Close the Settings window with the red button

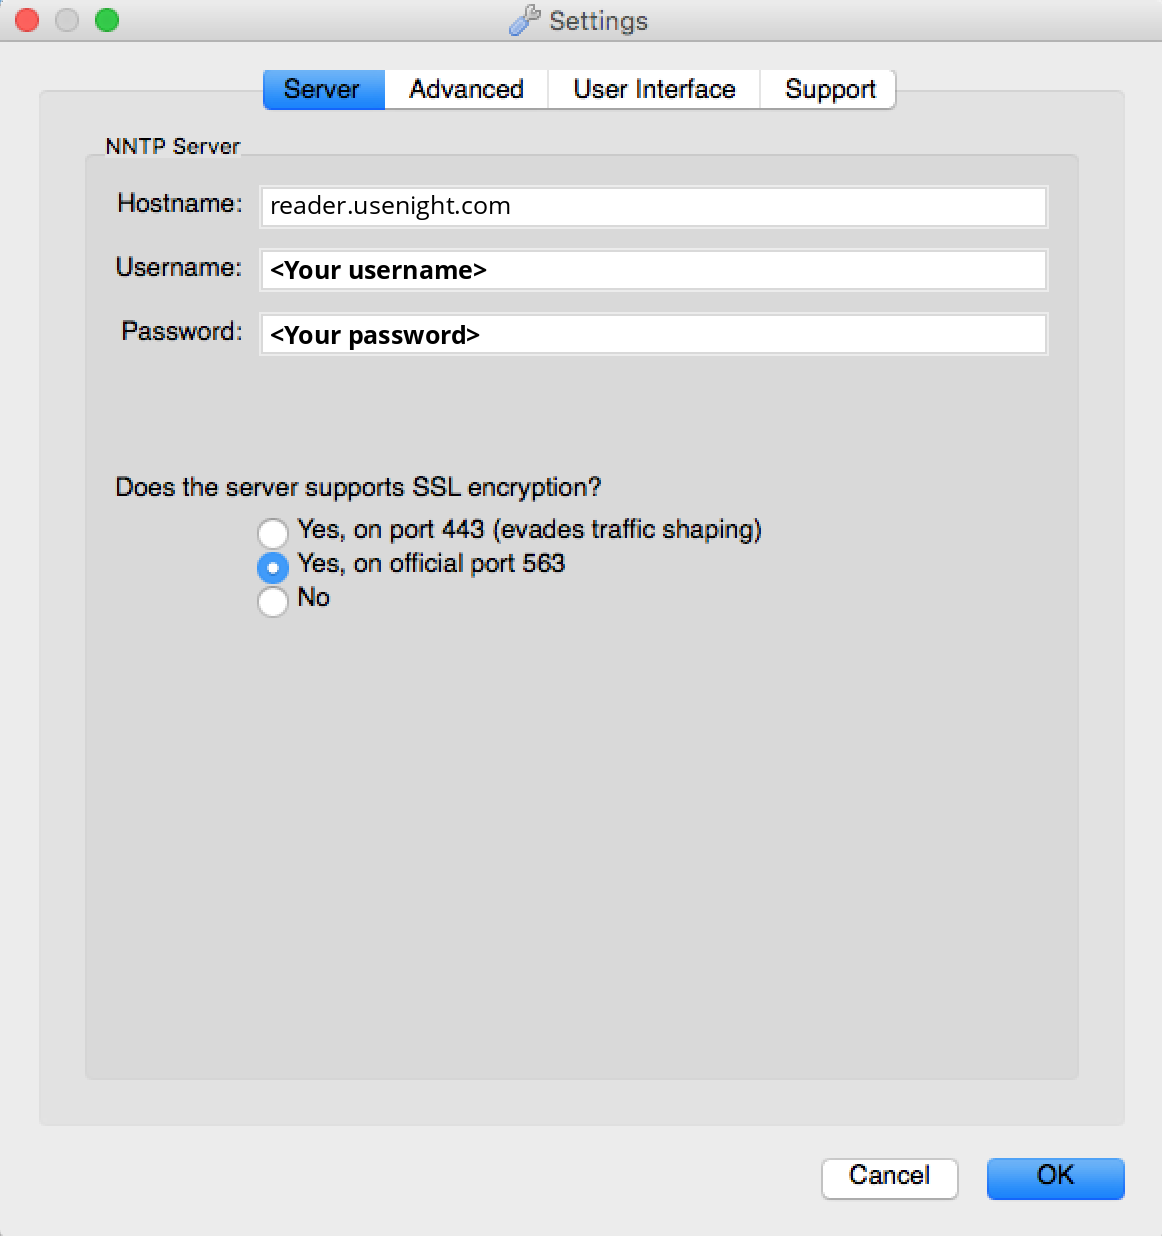click(27, 20)
